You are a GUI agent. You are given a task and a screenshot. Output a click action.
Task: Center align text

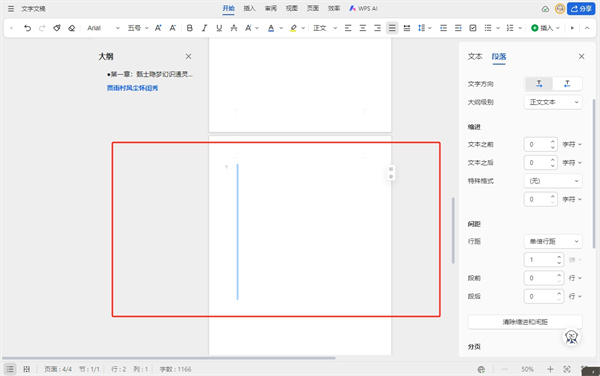coord(363,28)
